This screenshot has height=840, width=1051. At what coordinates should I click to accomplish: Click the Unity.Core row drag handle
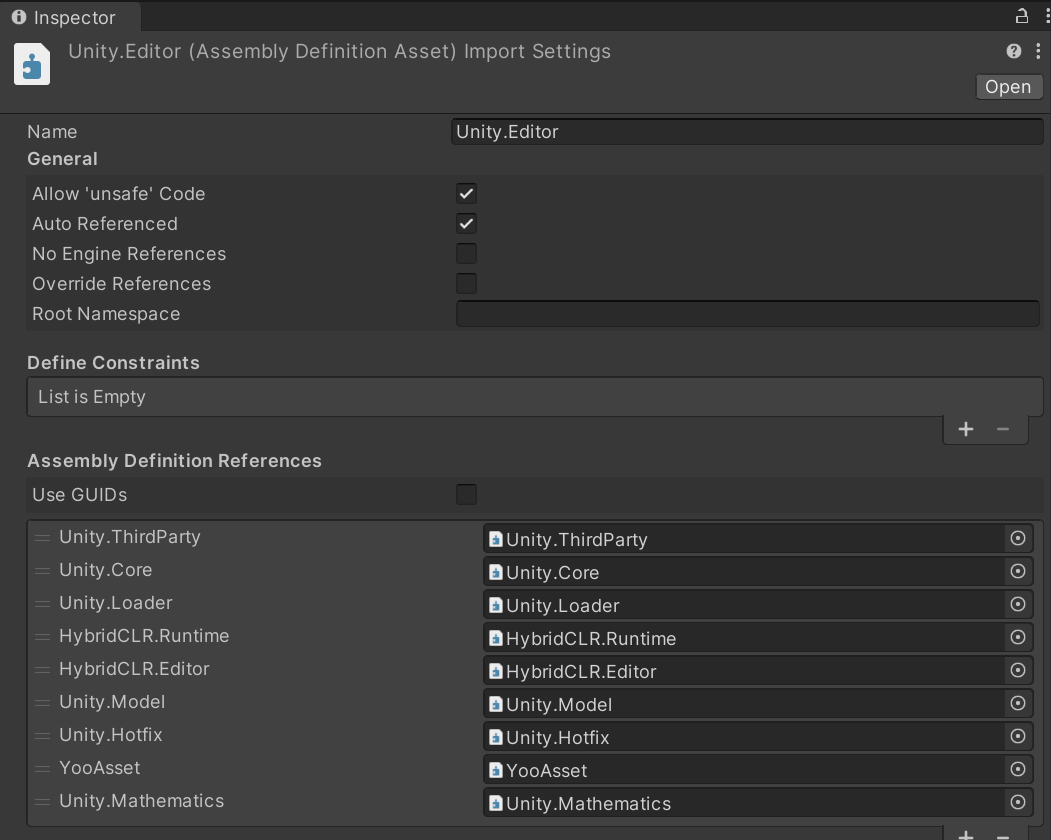click(42, 571)
